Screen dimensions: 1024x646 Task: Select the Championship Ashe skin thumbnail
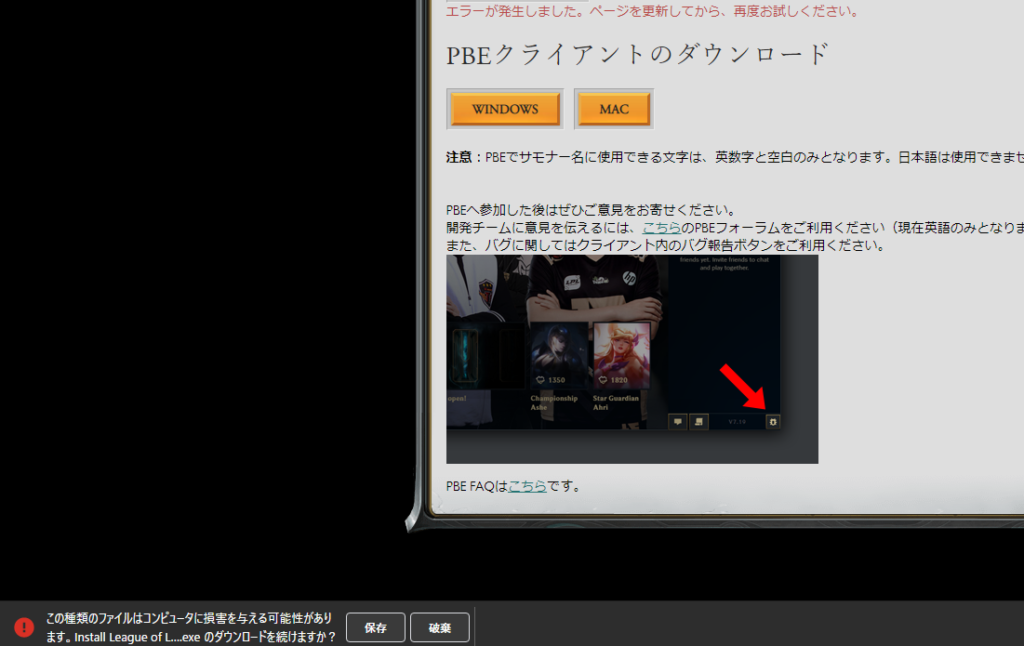[x=560, y=356]
